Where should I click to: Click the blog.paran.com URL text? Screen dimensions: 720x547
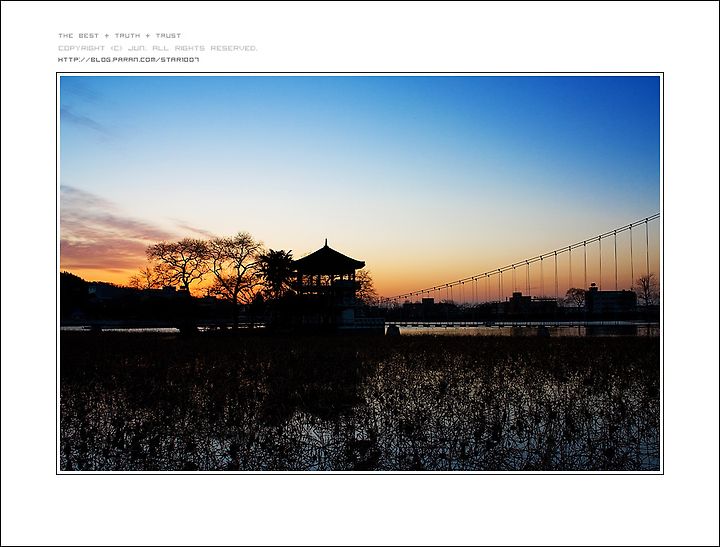click(x=129, y=60)
